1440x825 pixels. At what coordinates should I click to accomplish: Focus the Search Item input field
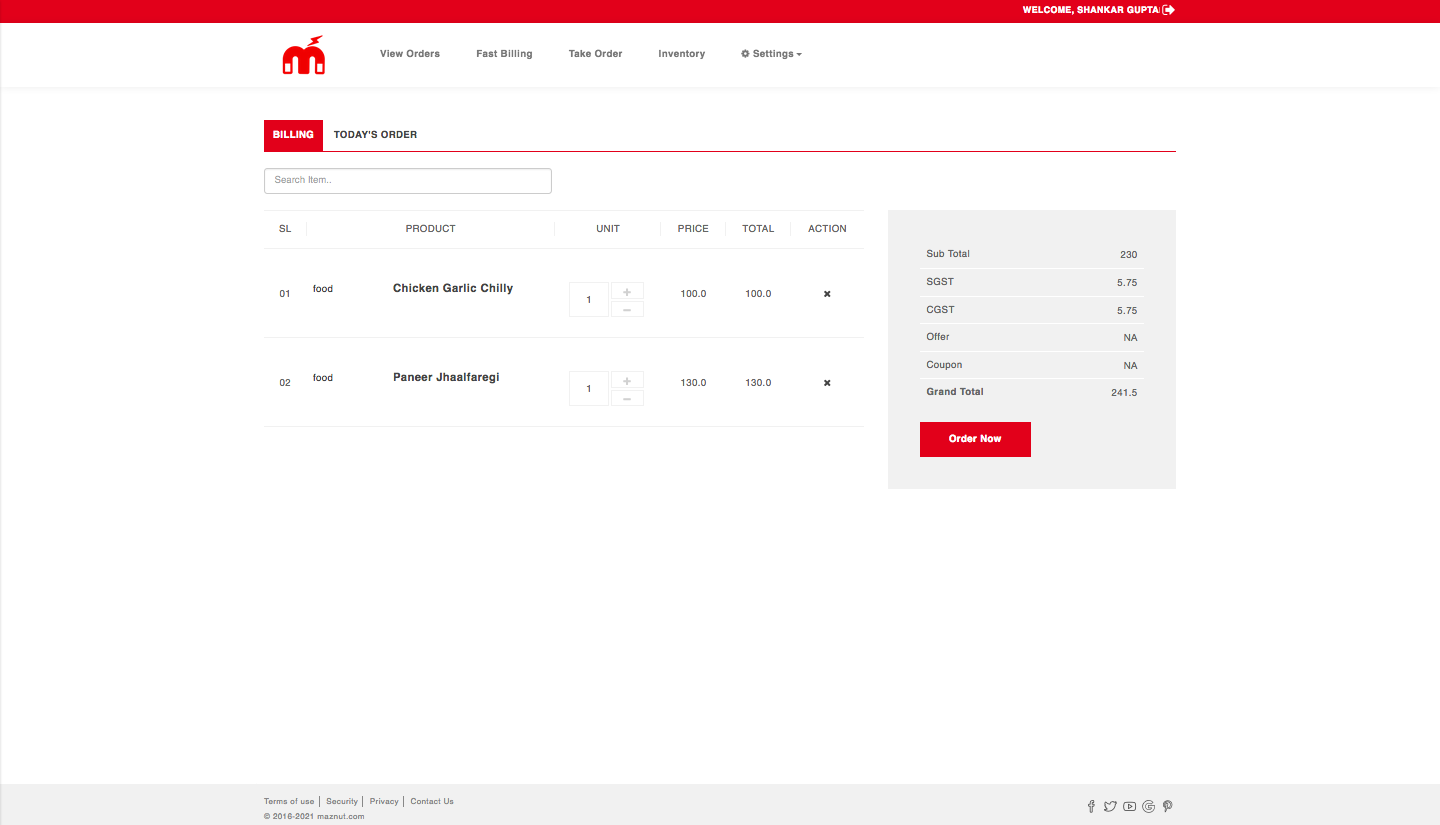point(408,181)
